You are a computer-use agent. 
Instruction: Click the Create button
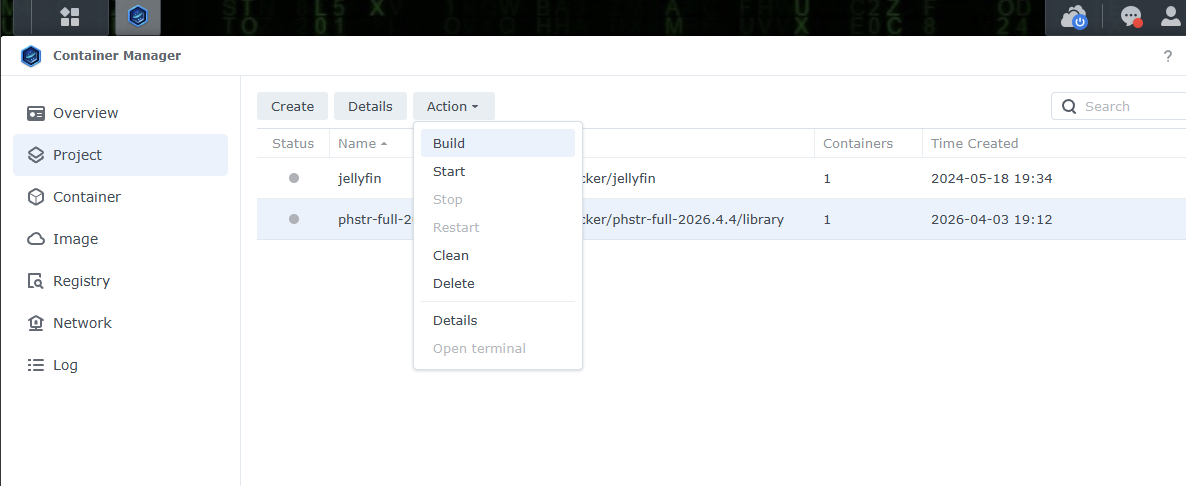tap(292, 107)
